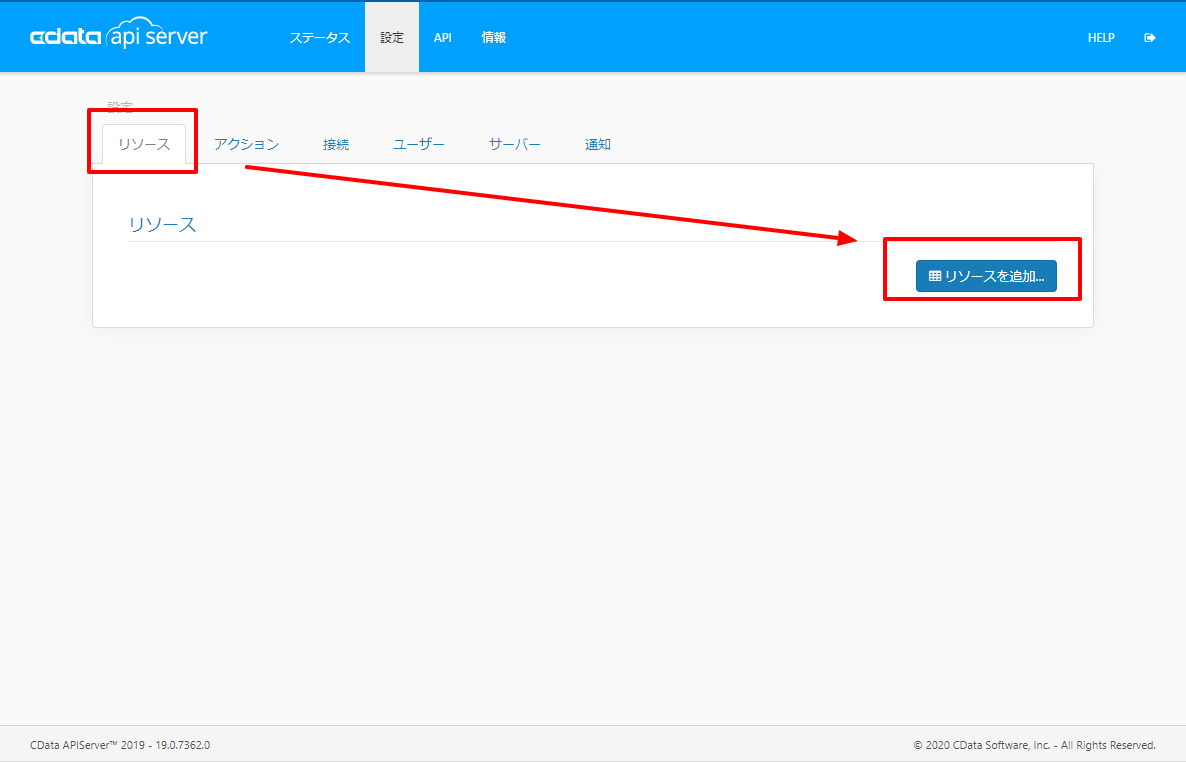Click the 2020 CData Software copyright text
Viewport: 1186px width, 762px height.
(x=1035, y=745)
